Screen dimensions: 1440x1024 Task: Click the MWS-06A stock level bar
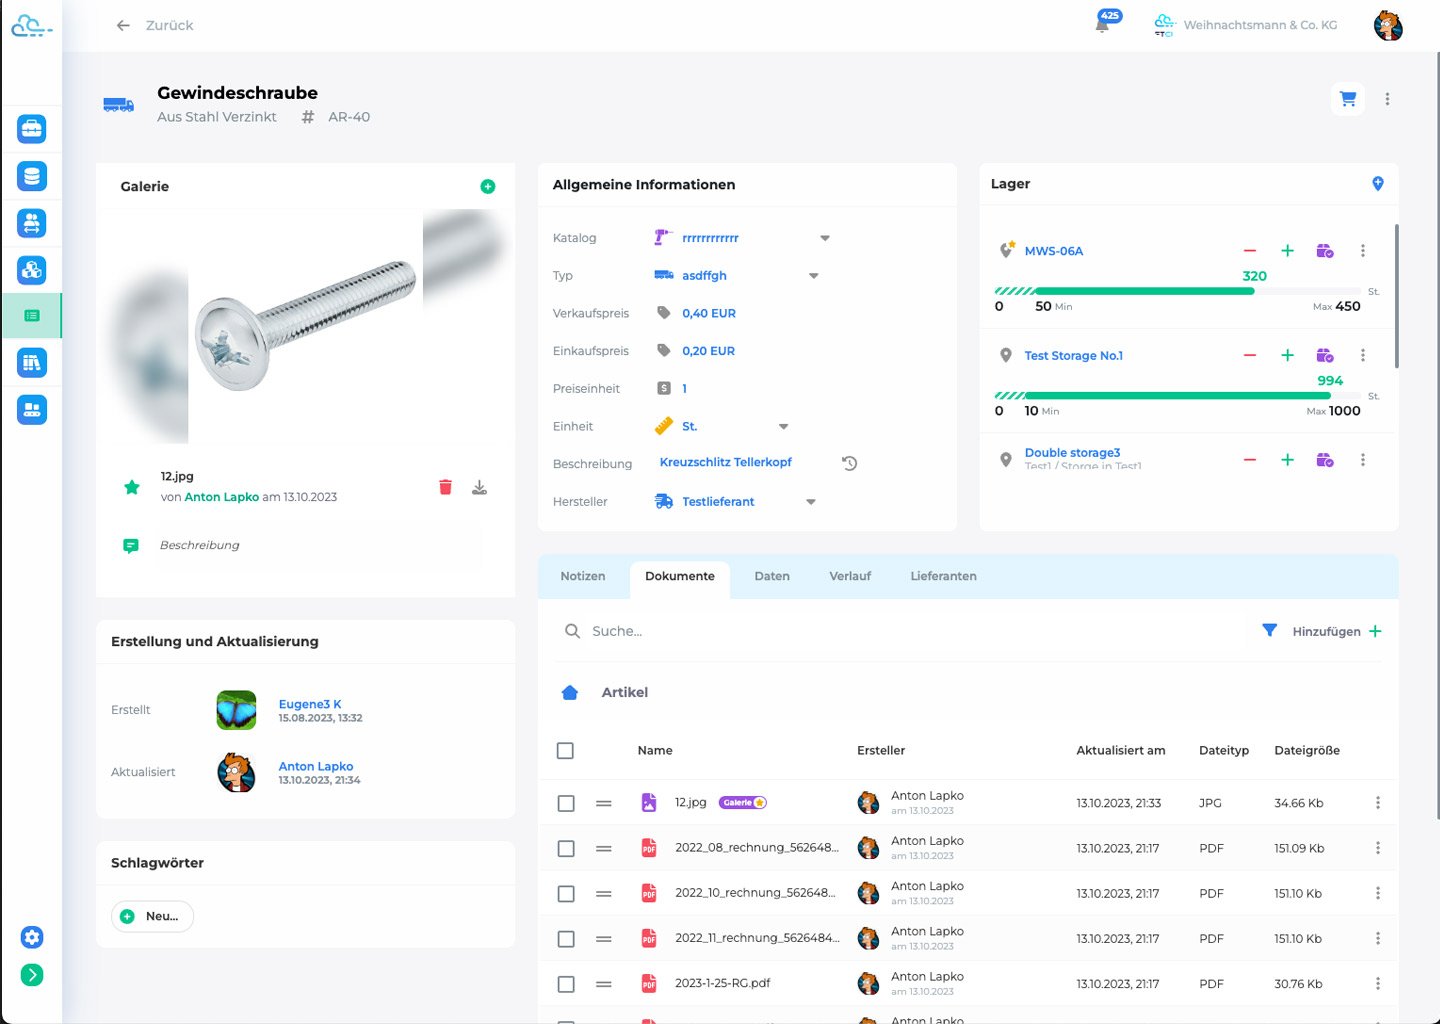pos(1180,291)
